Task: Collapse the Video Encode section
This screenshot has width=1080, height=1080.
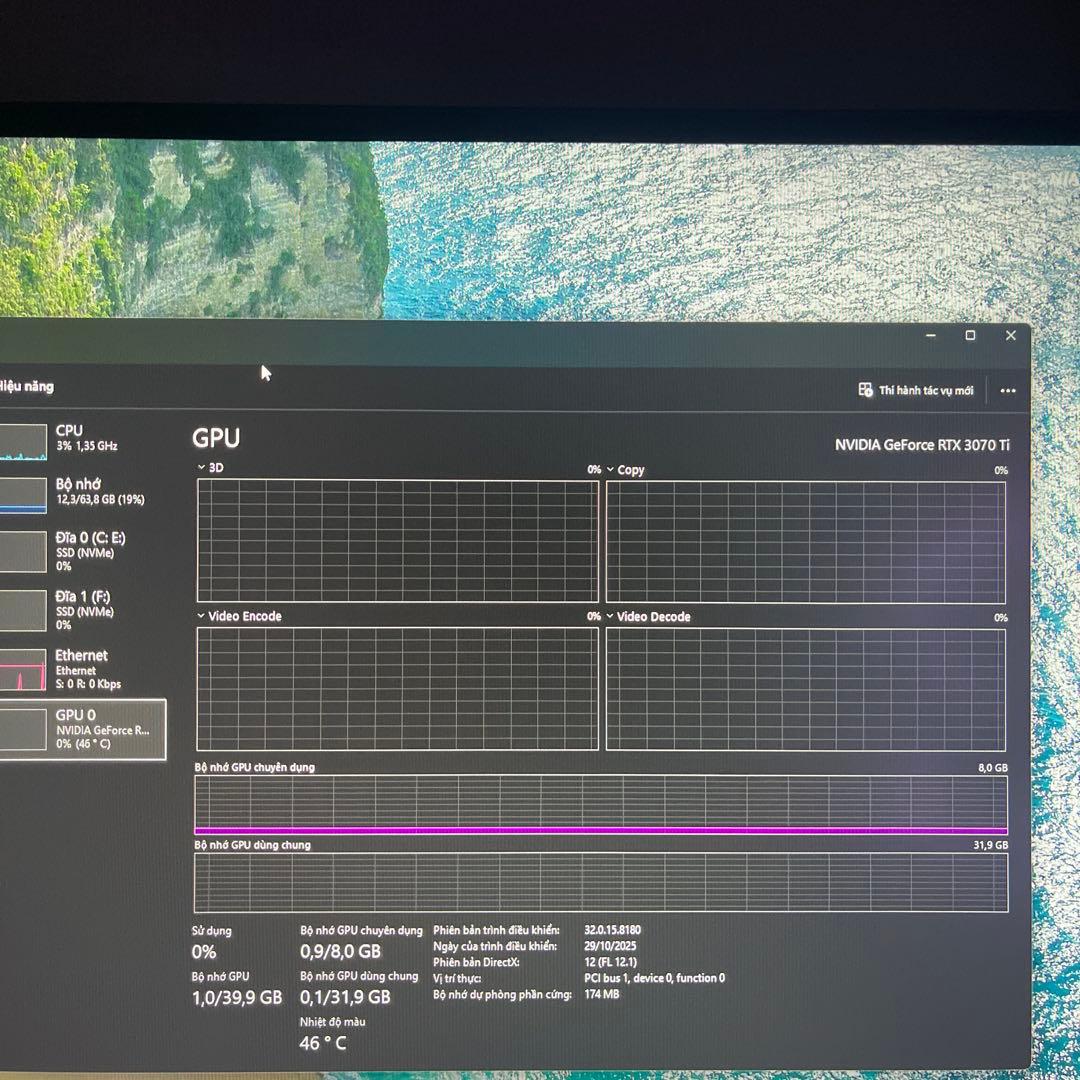Action: (x=200, y=617)
